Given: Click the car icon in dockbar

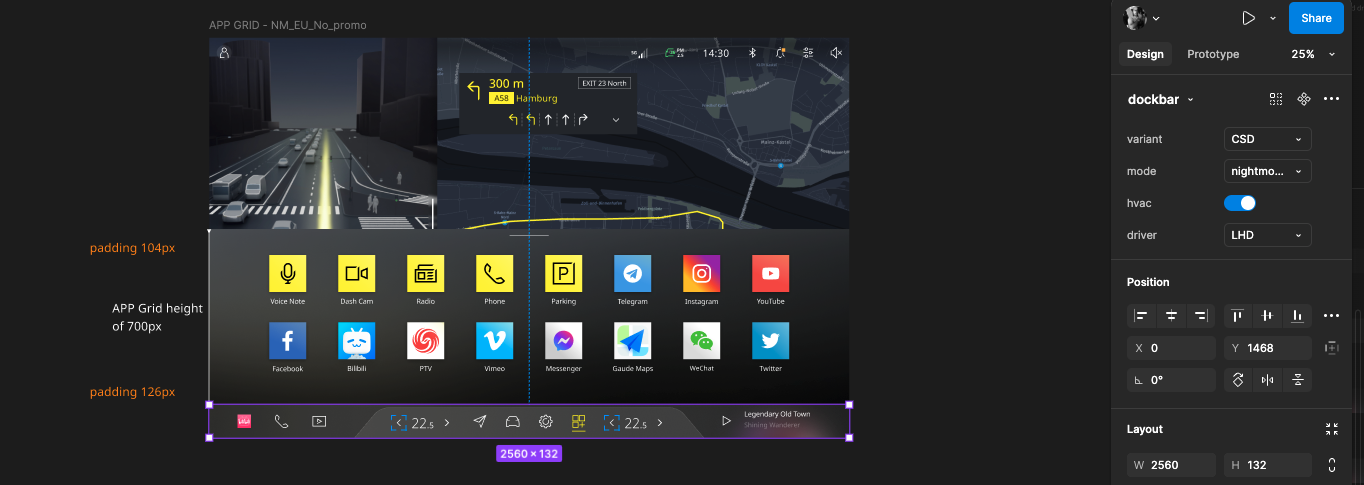Looking at the screenshot, I should (512, 422).
